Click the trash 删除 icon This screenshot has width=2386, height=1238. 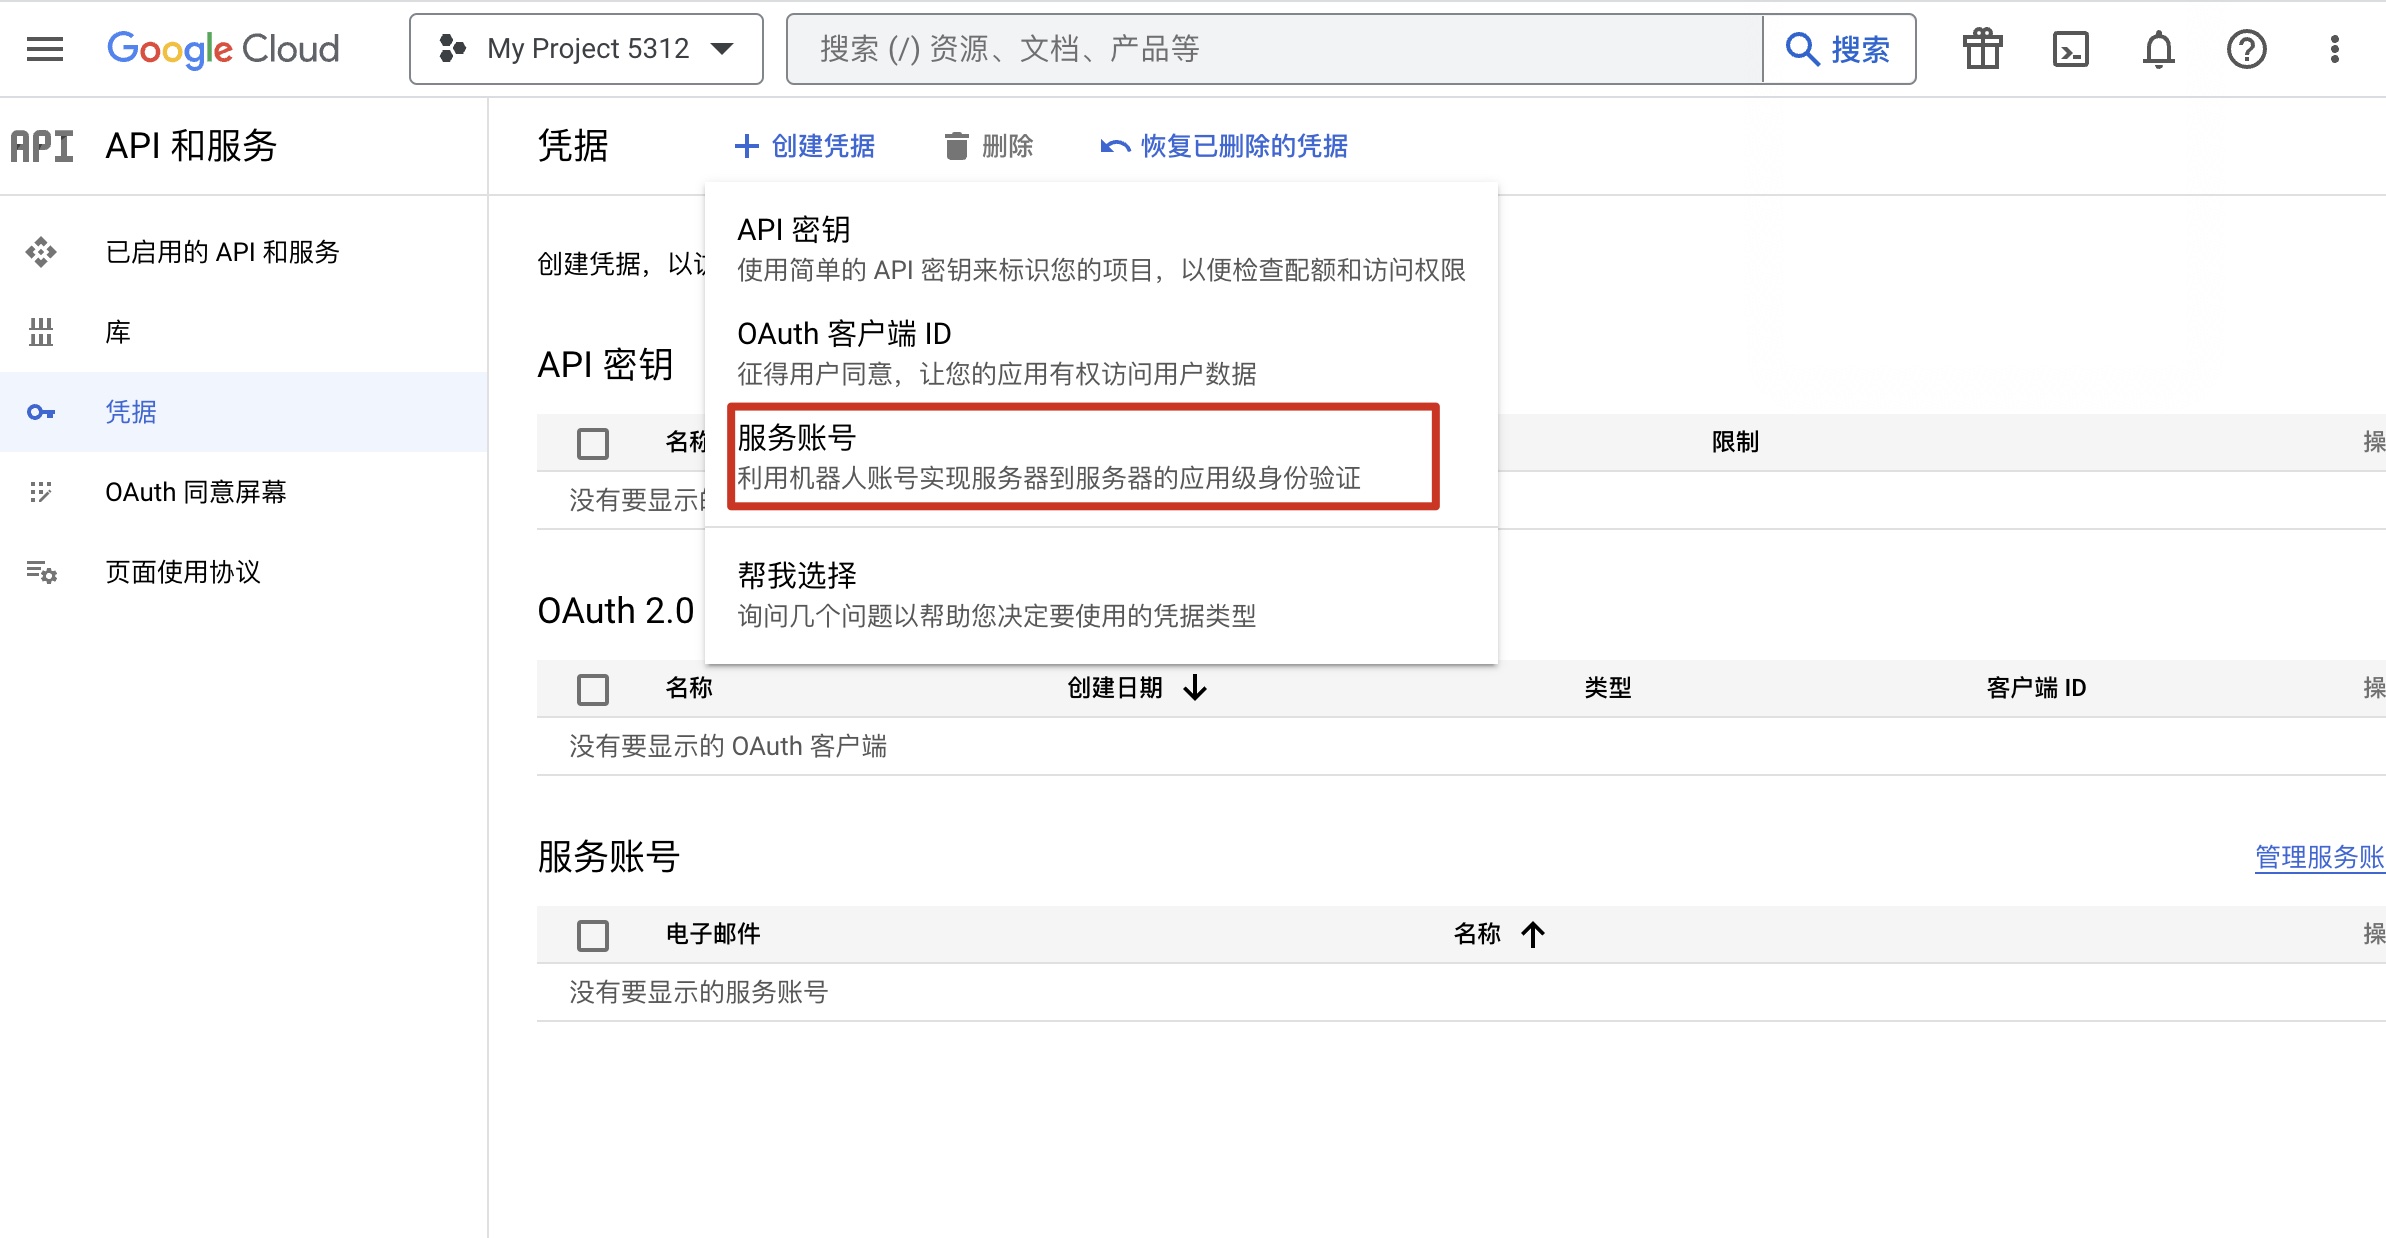coord(957,146)
